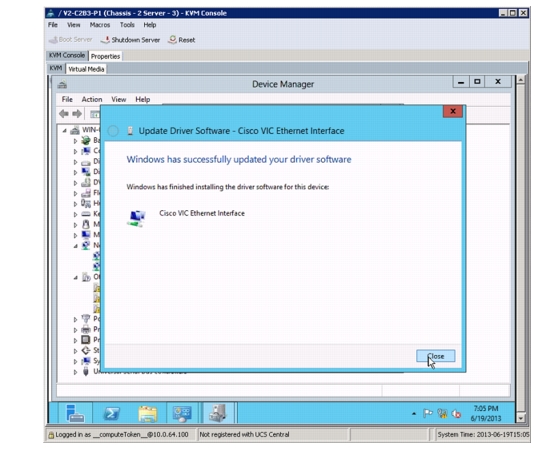Viewport: 536px width, 449px height.
Task: Click the Action Center flag tray icon
Action: [428, 413]
